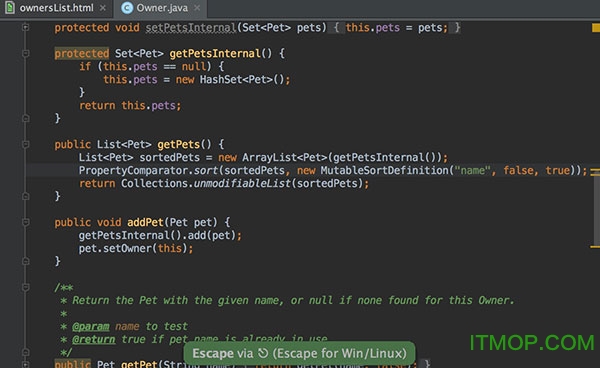Click the HTML file icon on ownersList tab
The height and width of the screenshot is (368, 600).
[x=10, y=8]
